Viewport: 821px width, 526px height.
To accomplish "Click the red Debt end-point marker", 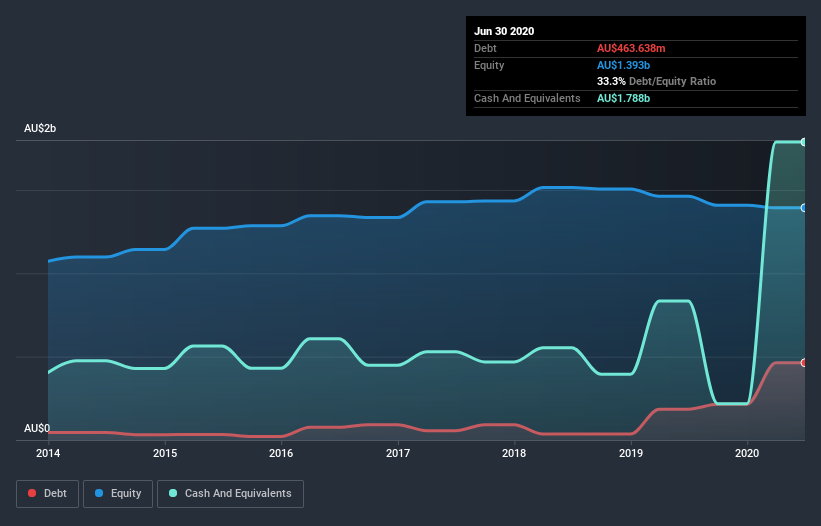I will tap(804, 363).
